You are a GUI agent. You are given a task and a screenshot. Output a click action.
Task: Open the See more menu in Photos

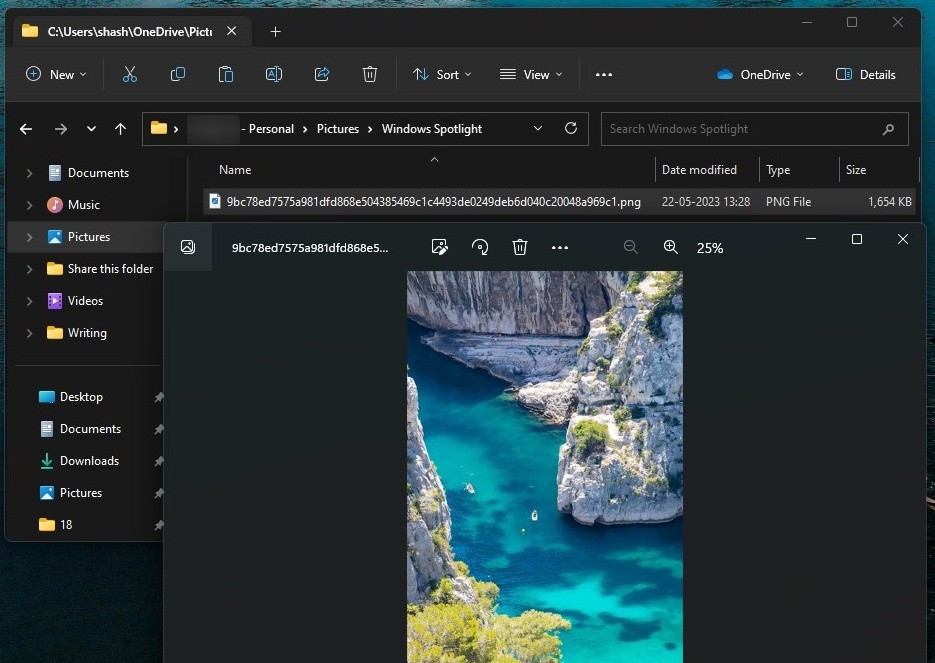coord(560,247)
